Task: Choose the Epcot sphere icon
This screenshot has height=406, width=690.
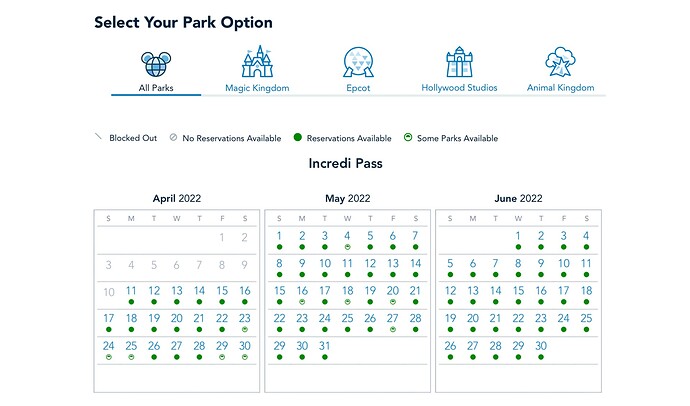Action: 358,62
